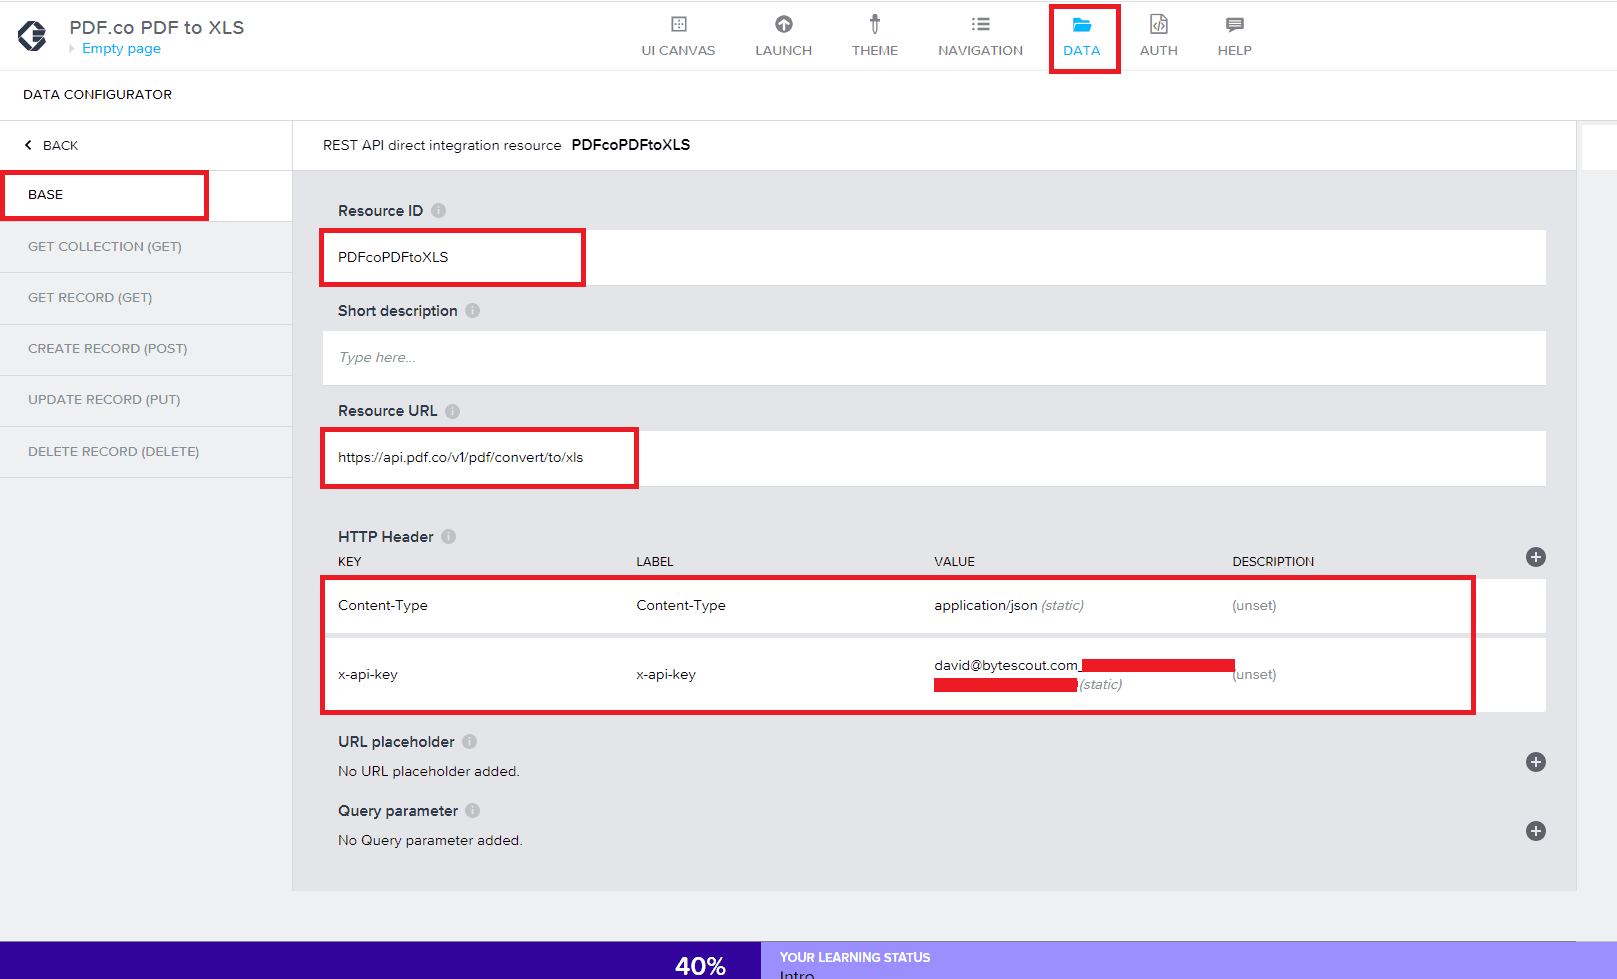Select CREATE RECORD (POST) in sidebar
Viewport: 1617px width, 979px height.
click(108, 349)
